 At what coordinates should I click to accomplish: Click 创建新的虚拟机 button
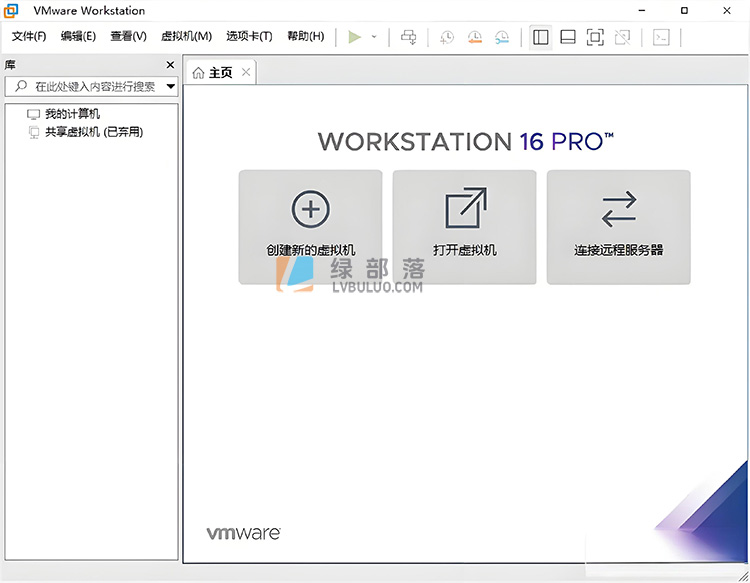coord(310,227)
